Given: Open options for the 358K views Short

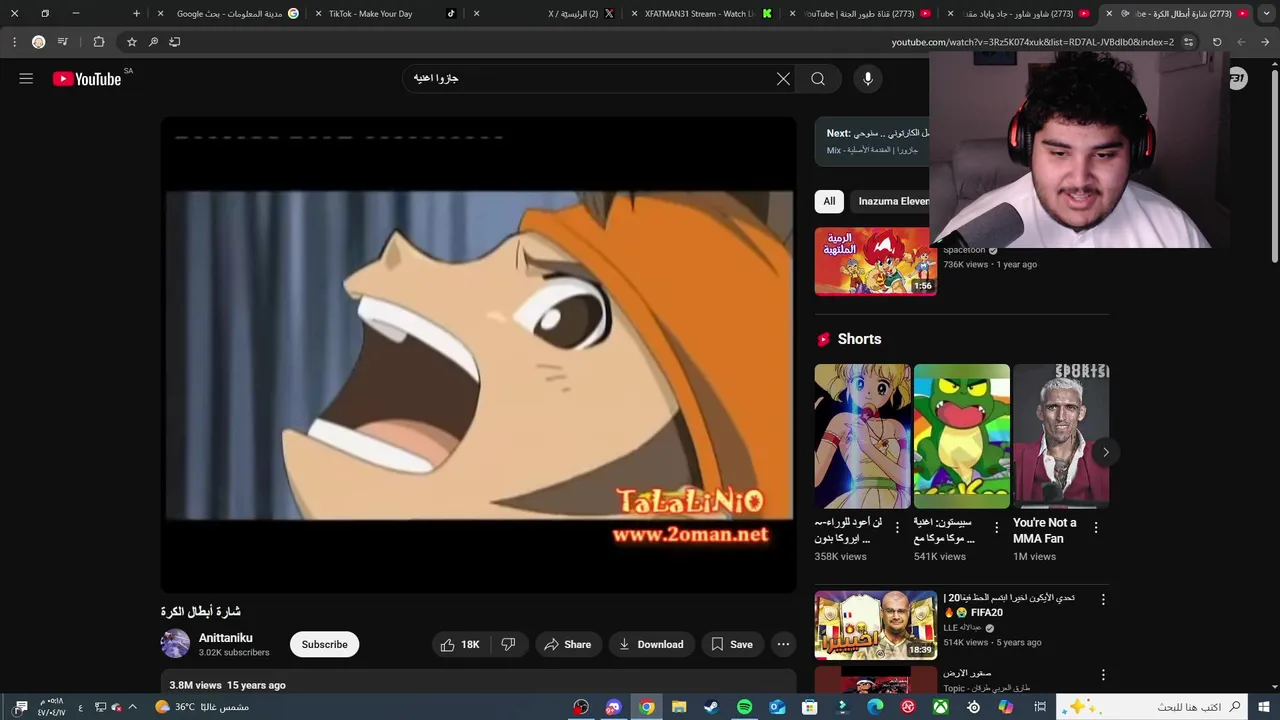Looking at the screenshot, I should click(897, 527).
